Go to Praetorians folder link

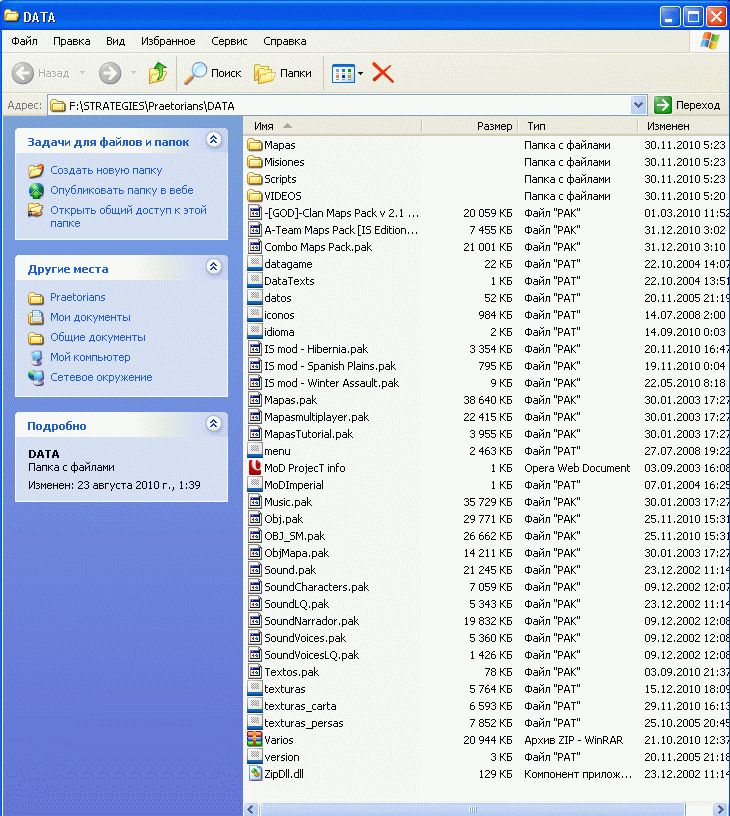pos(78,297)
